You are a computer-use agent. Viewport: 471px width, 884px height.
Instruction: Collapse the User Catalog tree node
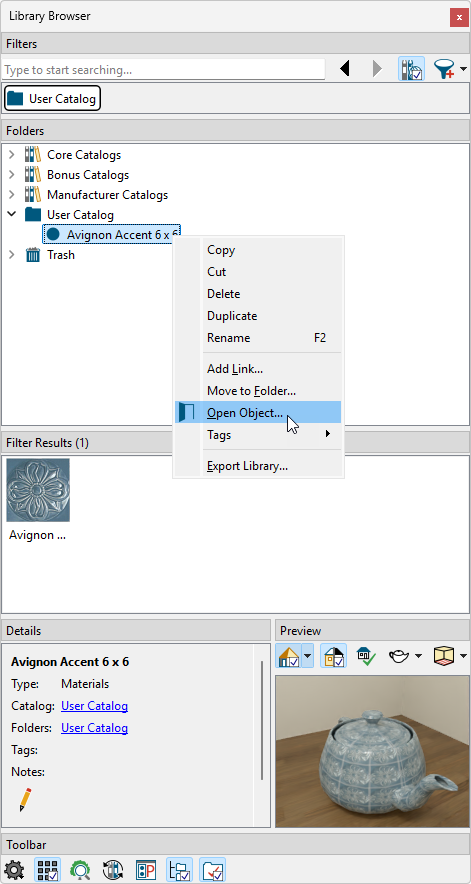pyautogui.click(x=12, y=215)
